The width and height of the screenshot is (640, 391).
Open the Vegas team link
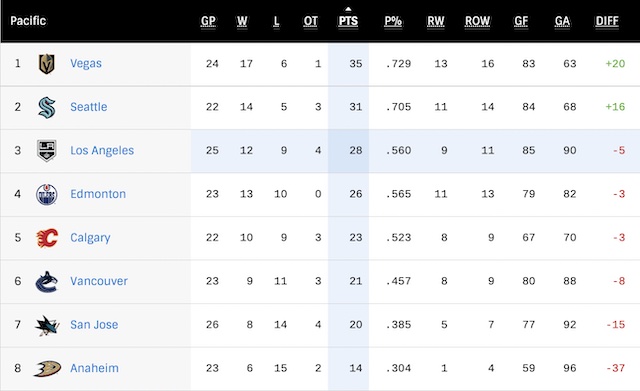86,64
